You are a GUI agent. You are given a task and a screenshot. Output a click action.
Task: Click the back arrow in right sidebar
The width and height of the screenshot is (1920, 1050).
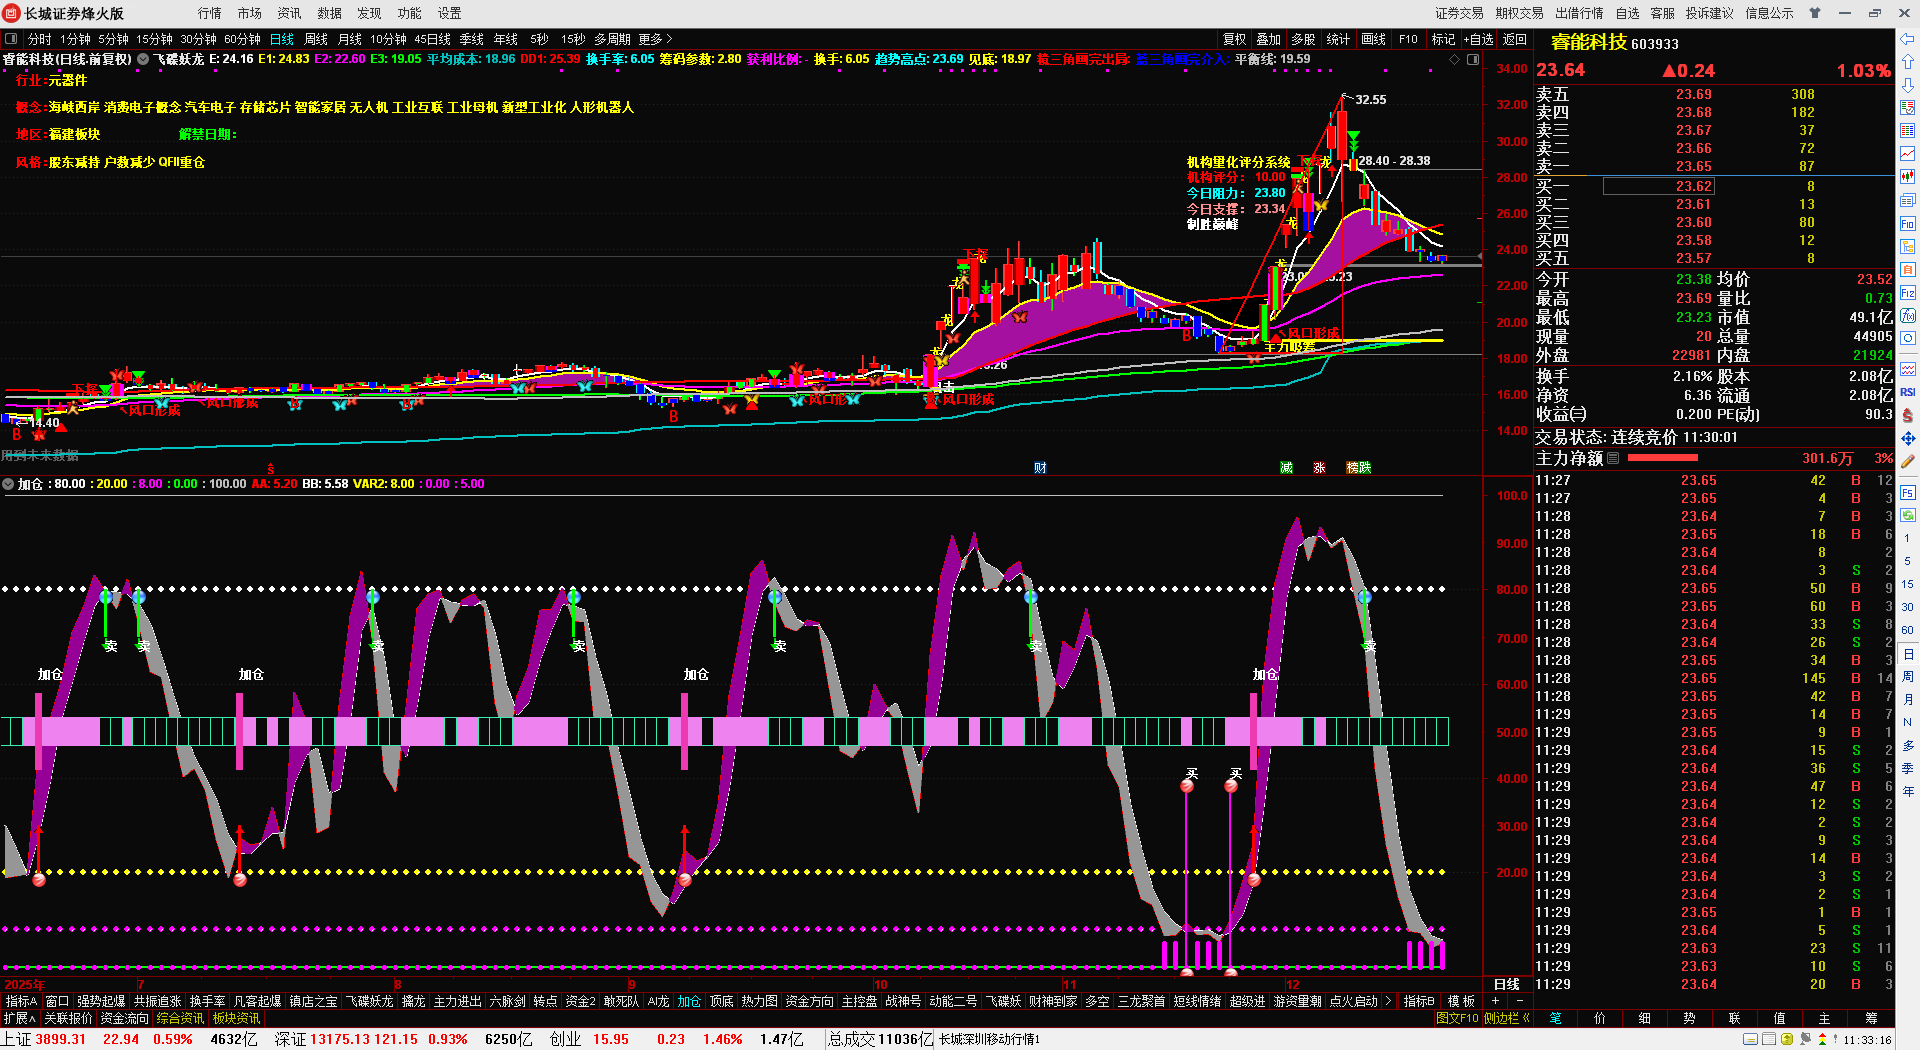(1908, 39)
